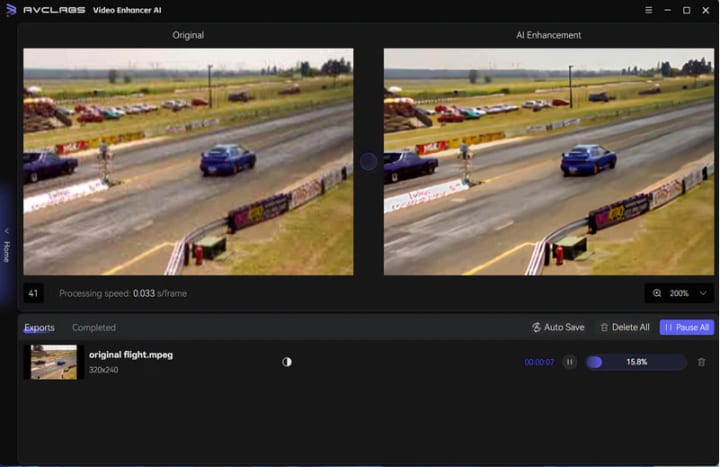This screenshot has height=467, width=720.
Task: Maximize the Video Enhancer AI window
Action: [686, 10]
